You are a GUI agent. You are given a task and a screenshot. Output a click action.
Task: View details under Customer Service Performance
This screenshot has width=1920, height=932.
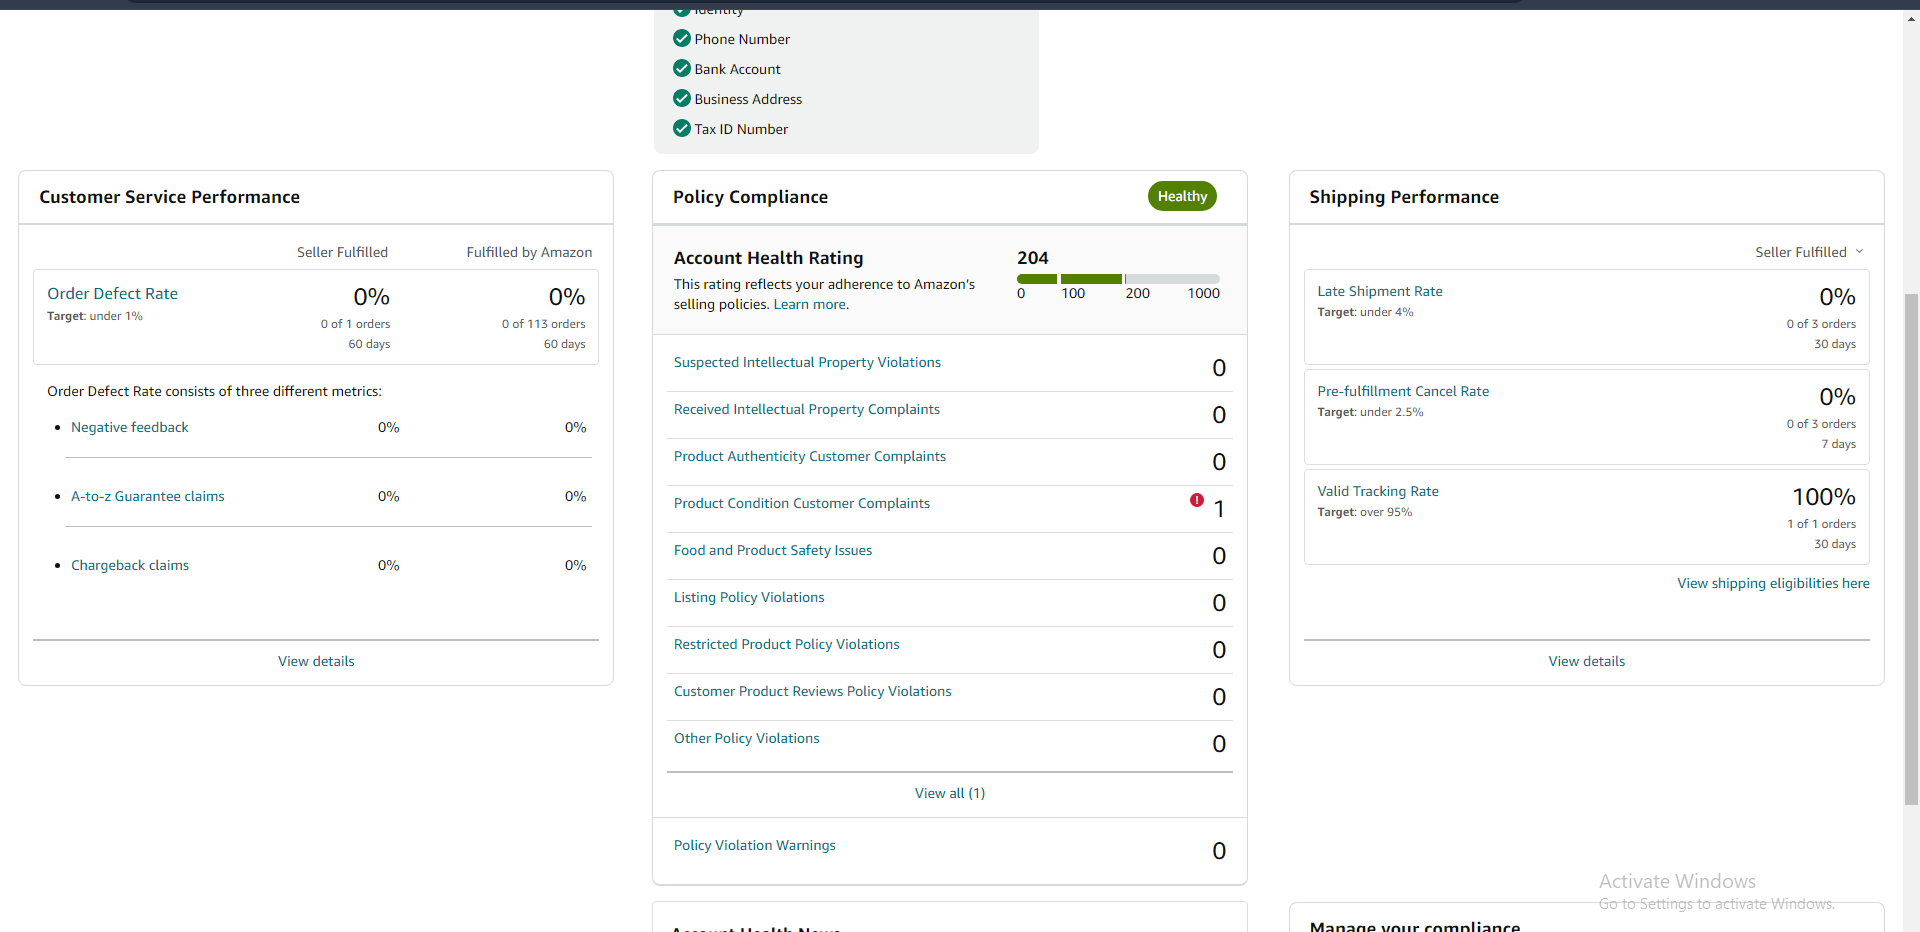tap(316, 661)
